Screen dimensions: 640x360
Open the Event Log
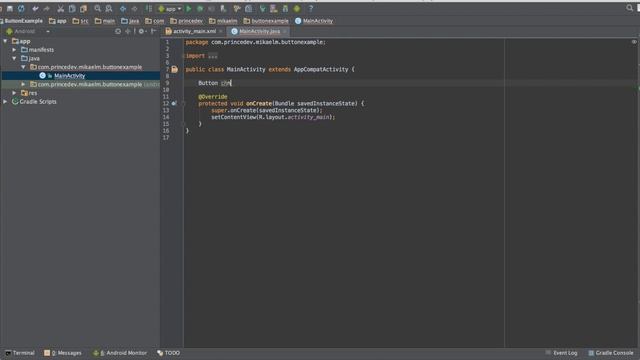tap(562, 353)
